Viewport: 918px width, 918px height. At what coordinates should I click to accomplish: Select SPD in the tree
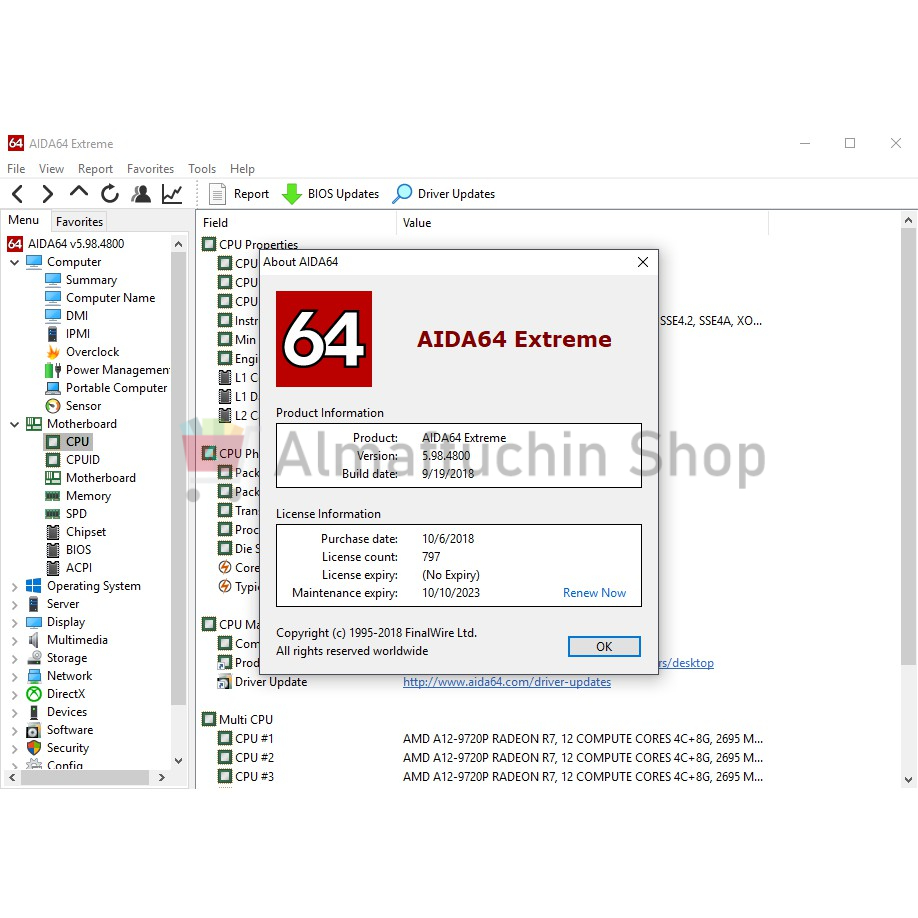(76, 513)
